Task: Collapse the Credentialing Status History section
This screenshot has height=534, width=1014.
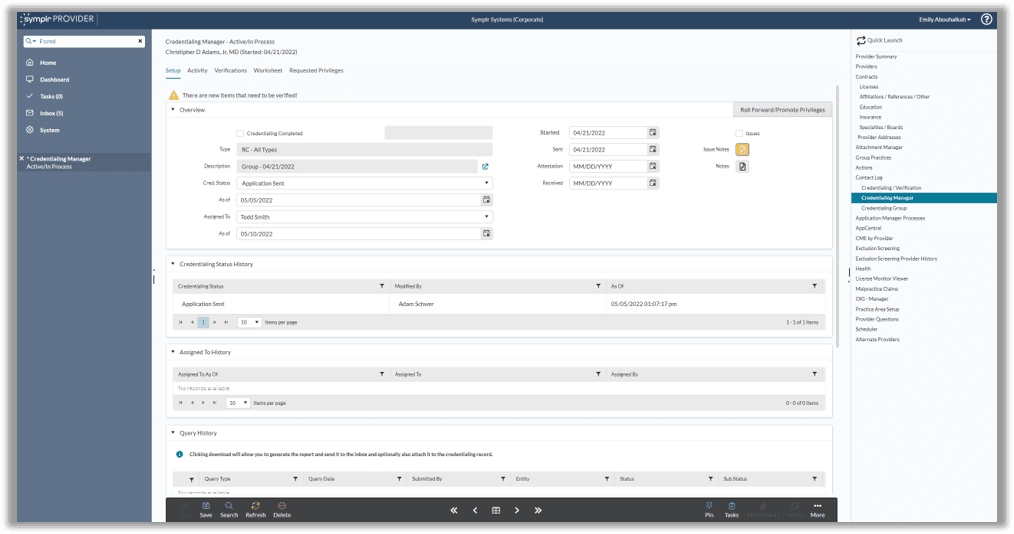Action: (172, 264)
